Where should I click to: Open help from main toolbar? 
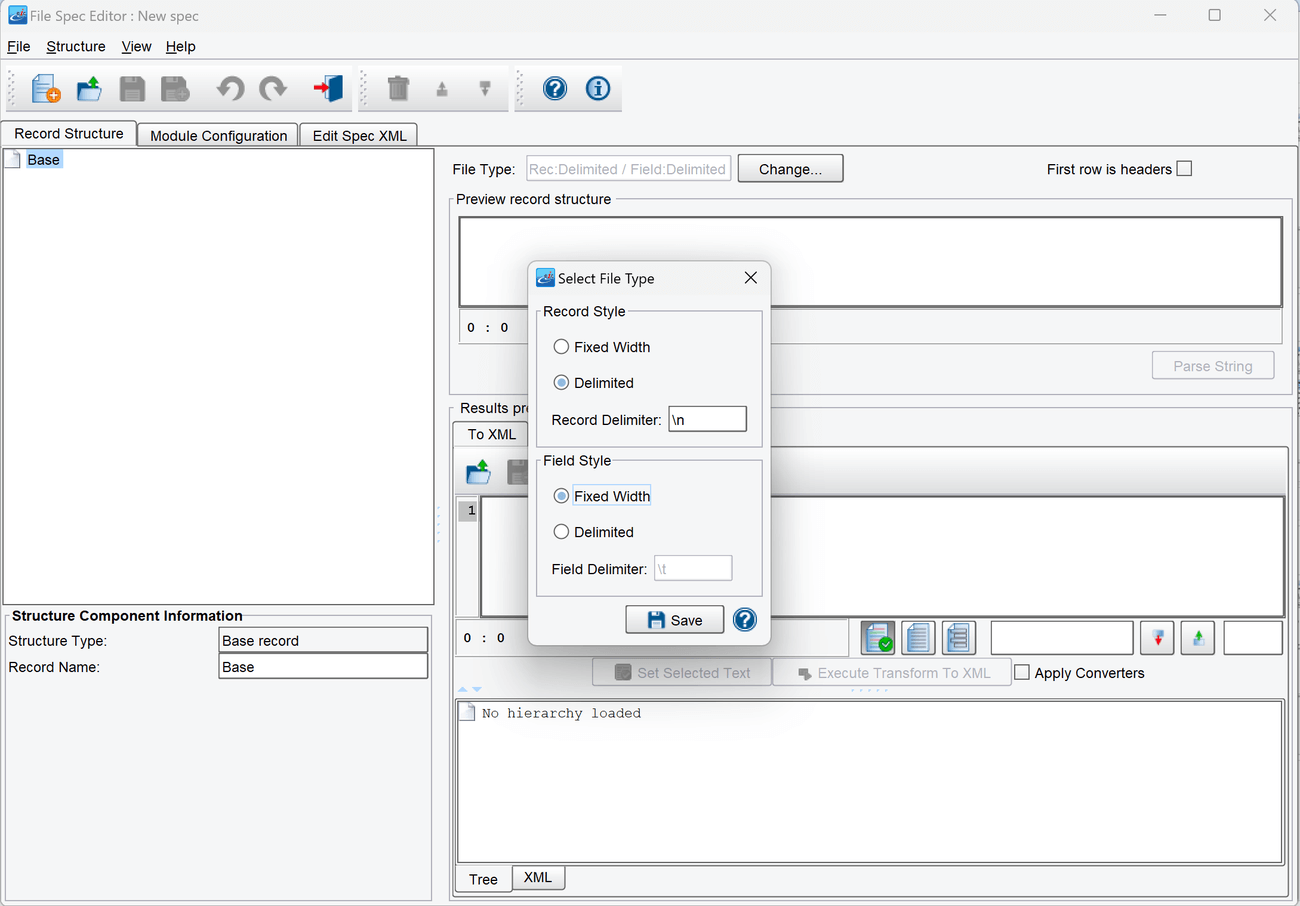(x=555, y=88)
